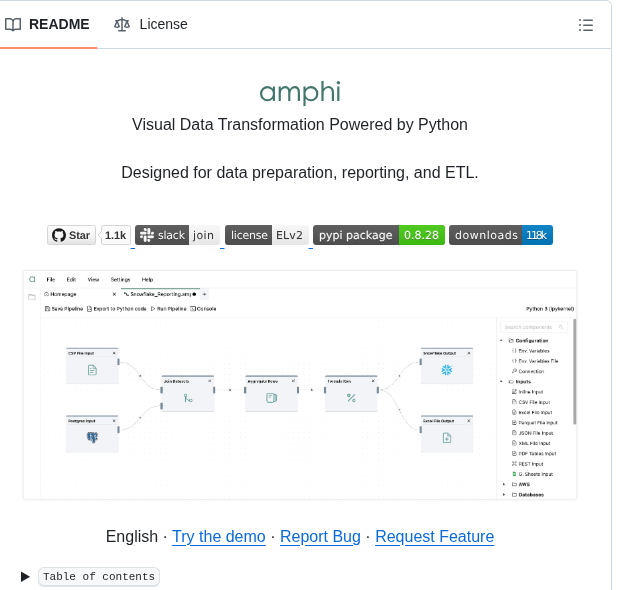Click the amphi logo
619x590 pixels.
(300, 93)
